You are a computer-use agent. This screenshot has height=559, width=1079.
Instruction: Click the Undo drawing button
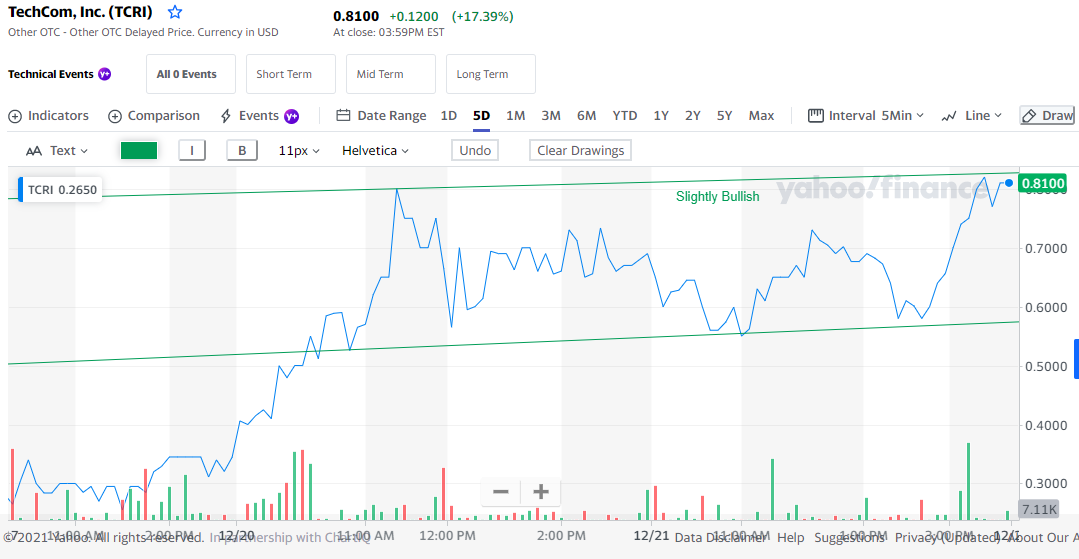475,151
